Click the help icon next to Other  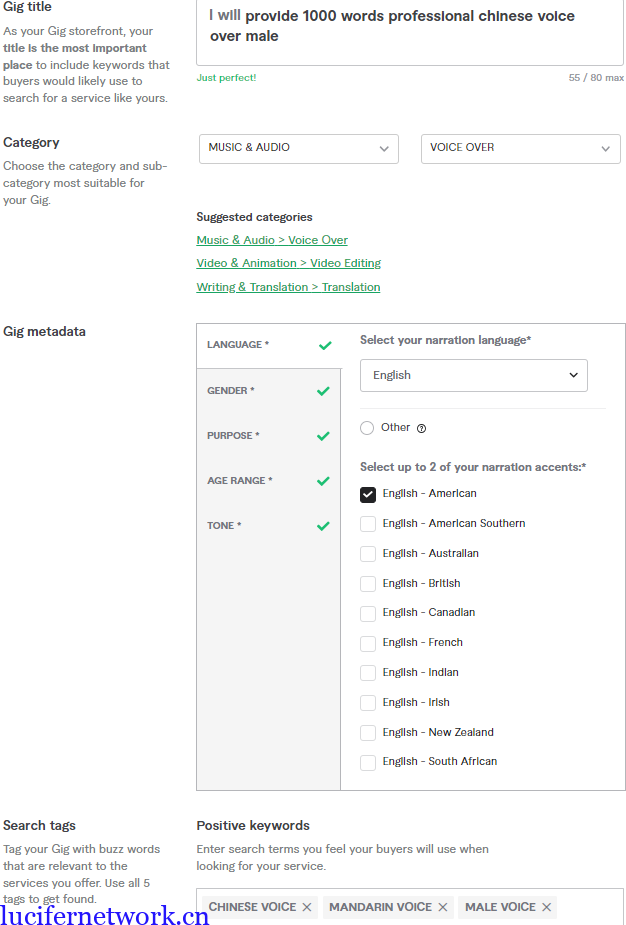(x=421, y=428)
